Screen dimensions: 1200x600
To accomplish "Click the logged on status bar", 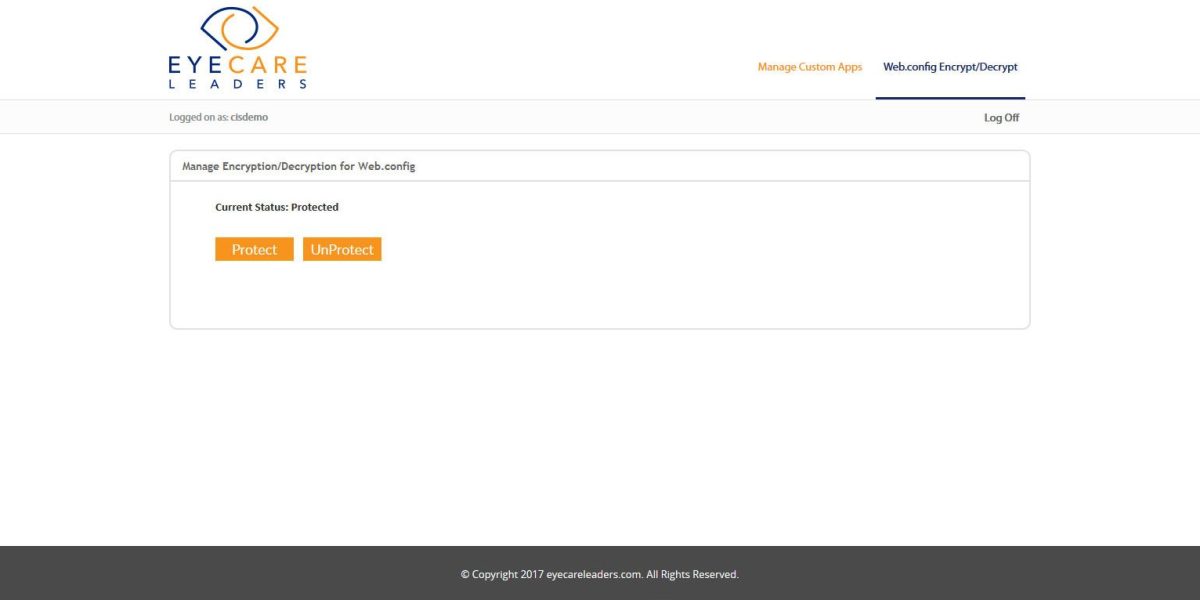I will 600,117.
